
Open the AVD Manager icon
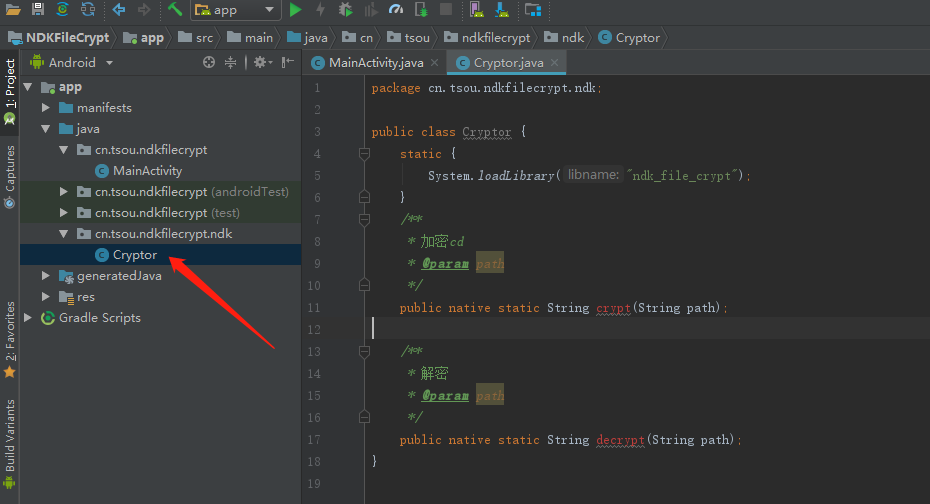pos(476,9)
